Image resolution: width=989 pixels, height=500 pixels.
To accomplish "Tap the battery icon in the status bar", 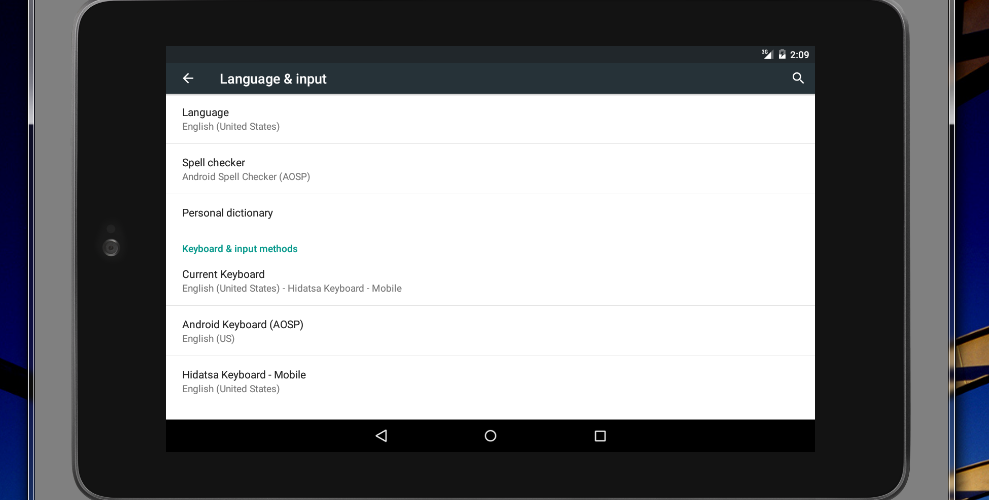I will 782,54.
